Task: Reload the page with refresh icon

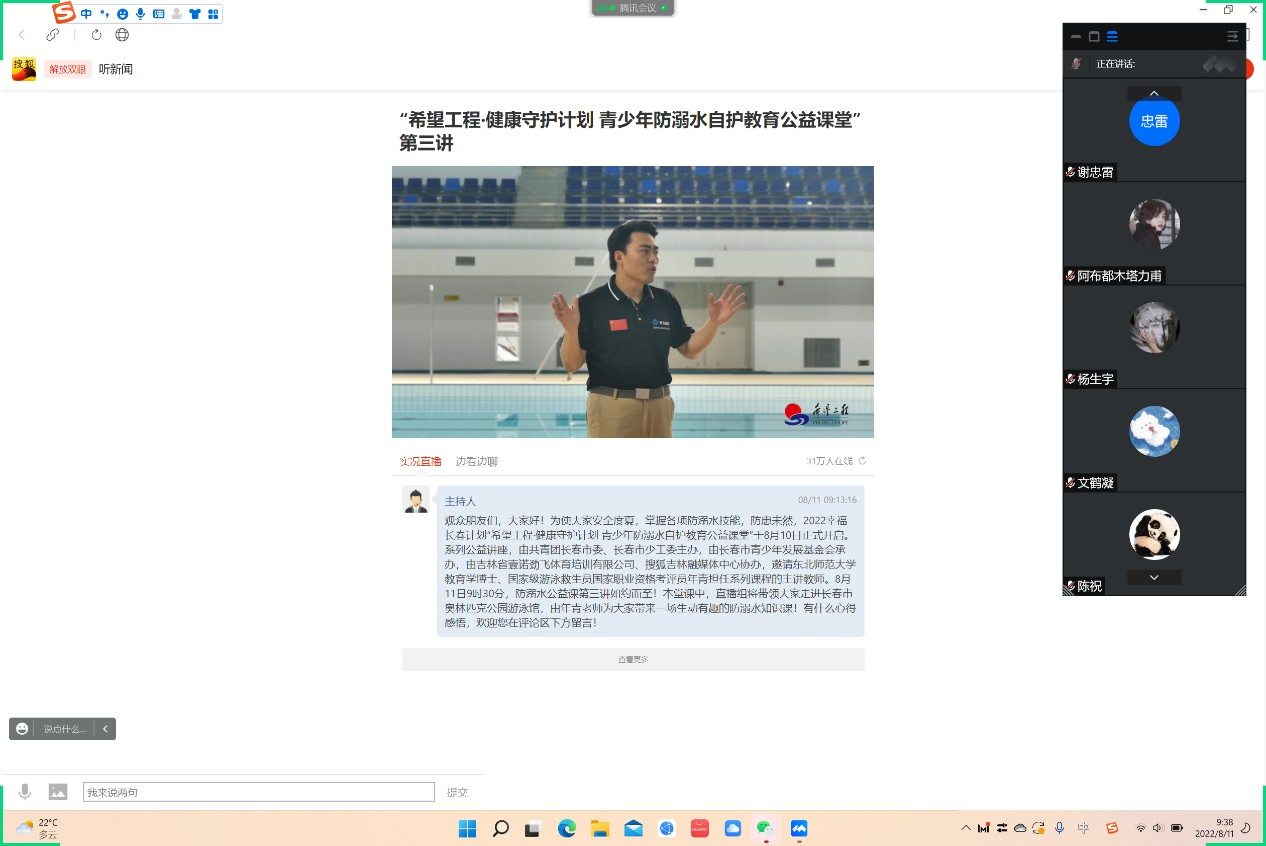Action: [96, 35]
